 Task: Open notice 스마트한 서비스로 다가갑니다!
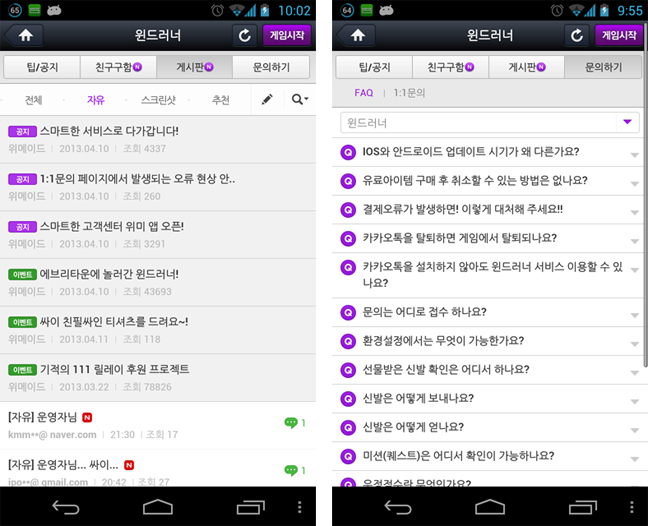click(158, 139)
